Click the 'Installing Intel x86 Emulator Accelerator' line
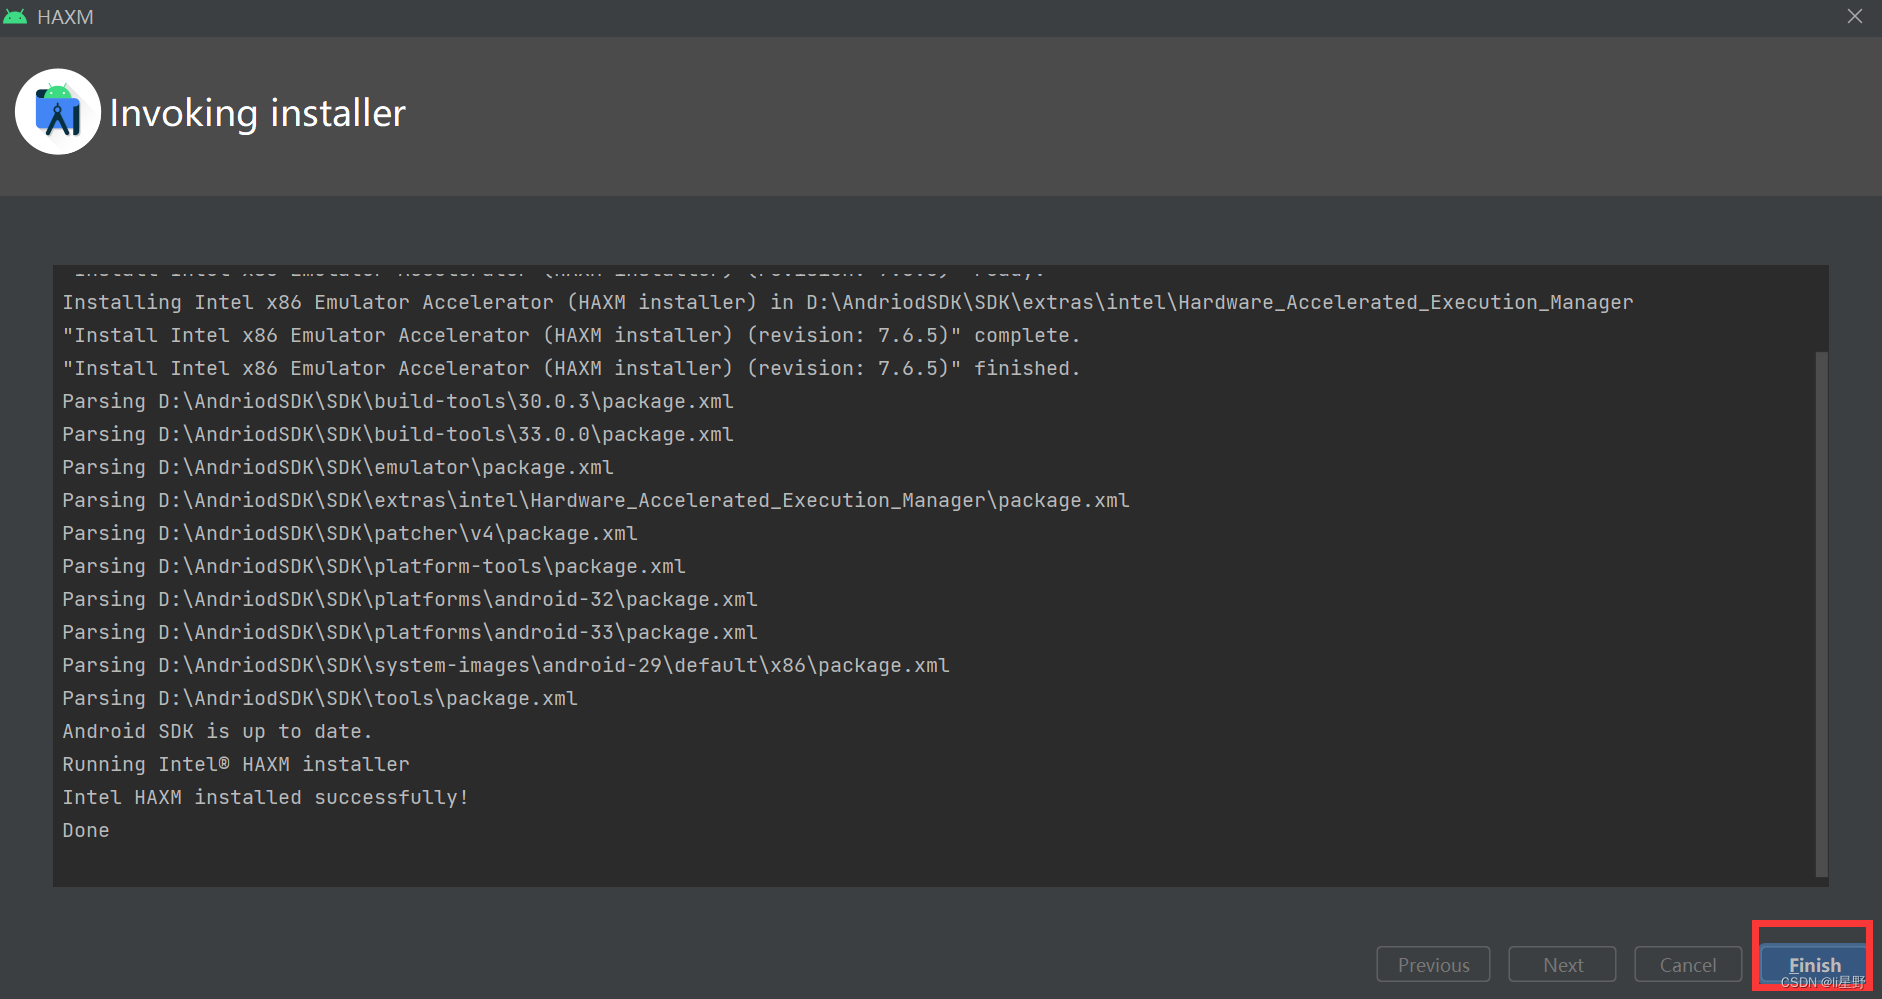 click(848, 302)
